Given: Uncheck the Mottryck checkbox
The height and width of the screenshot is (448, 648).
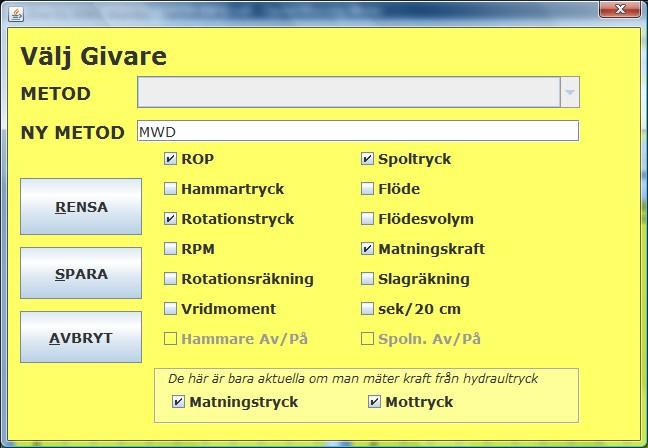Looking at the screenshot, I should pos(374,402).
